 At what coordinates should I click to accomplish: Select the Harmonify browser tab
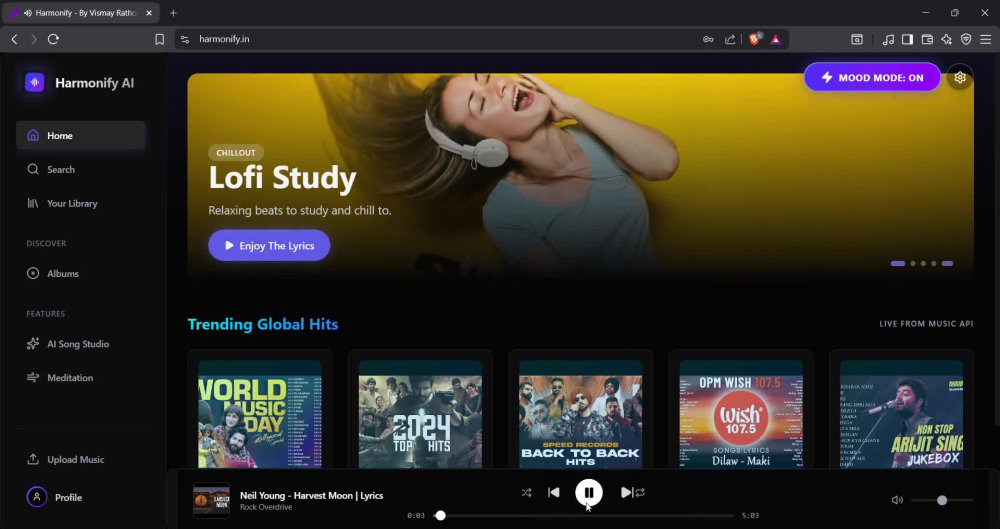tap(80, 13)
